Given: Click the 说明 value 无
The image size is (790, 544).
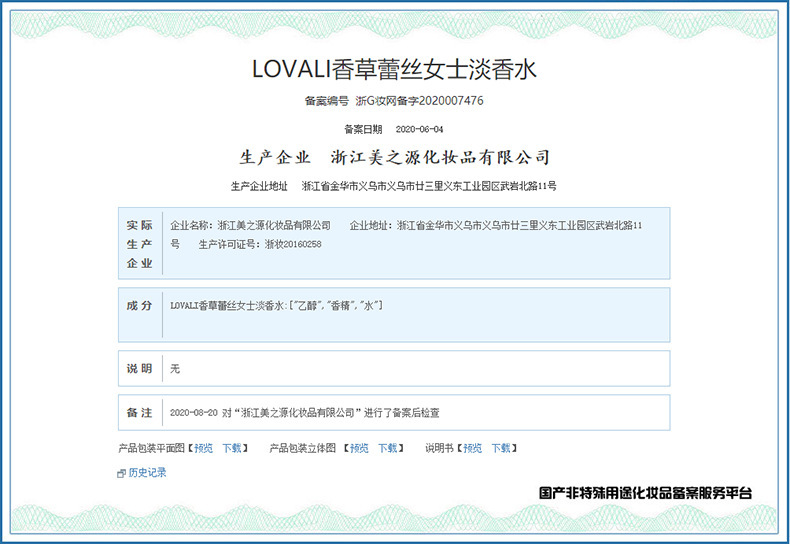Looking at the screenshot, I should 175,369.
